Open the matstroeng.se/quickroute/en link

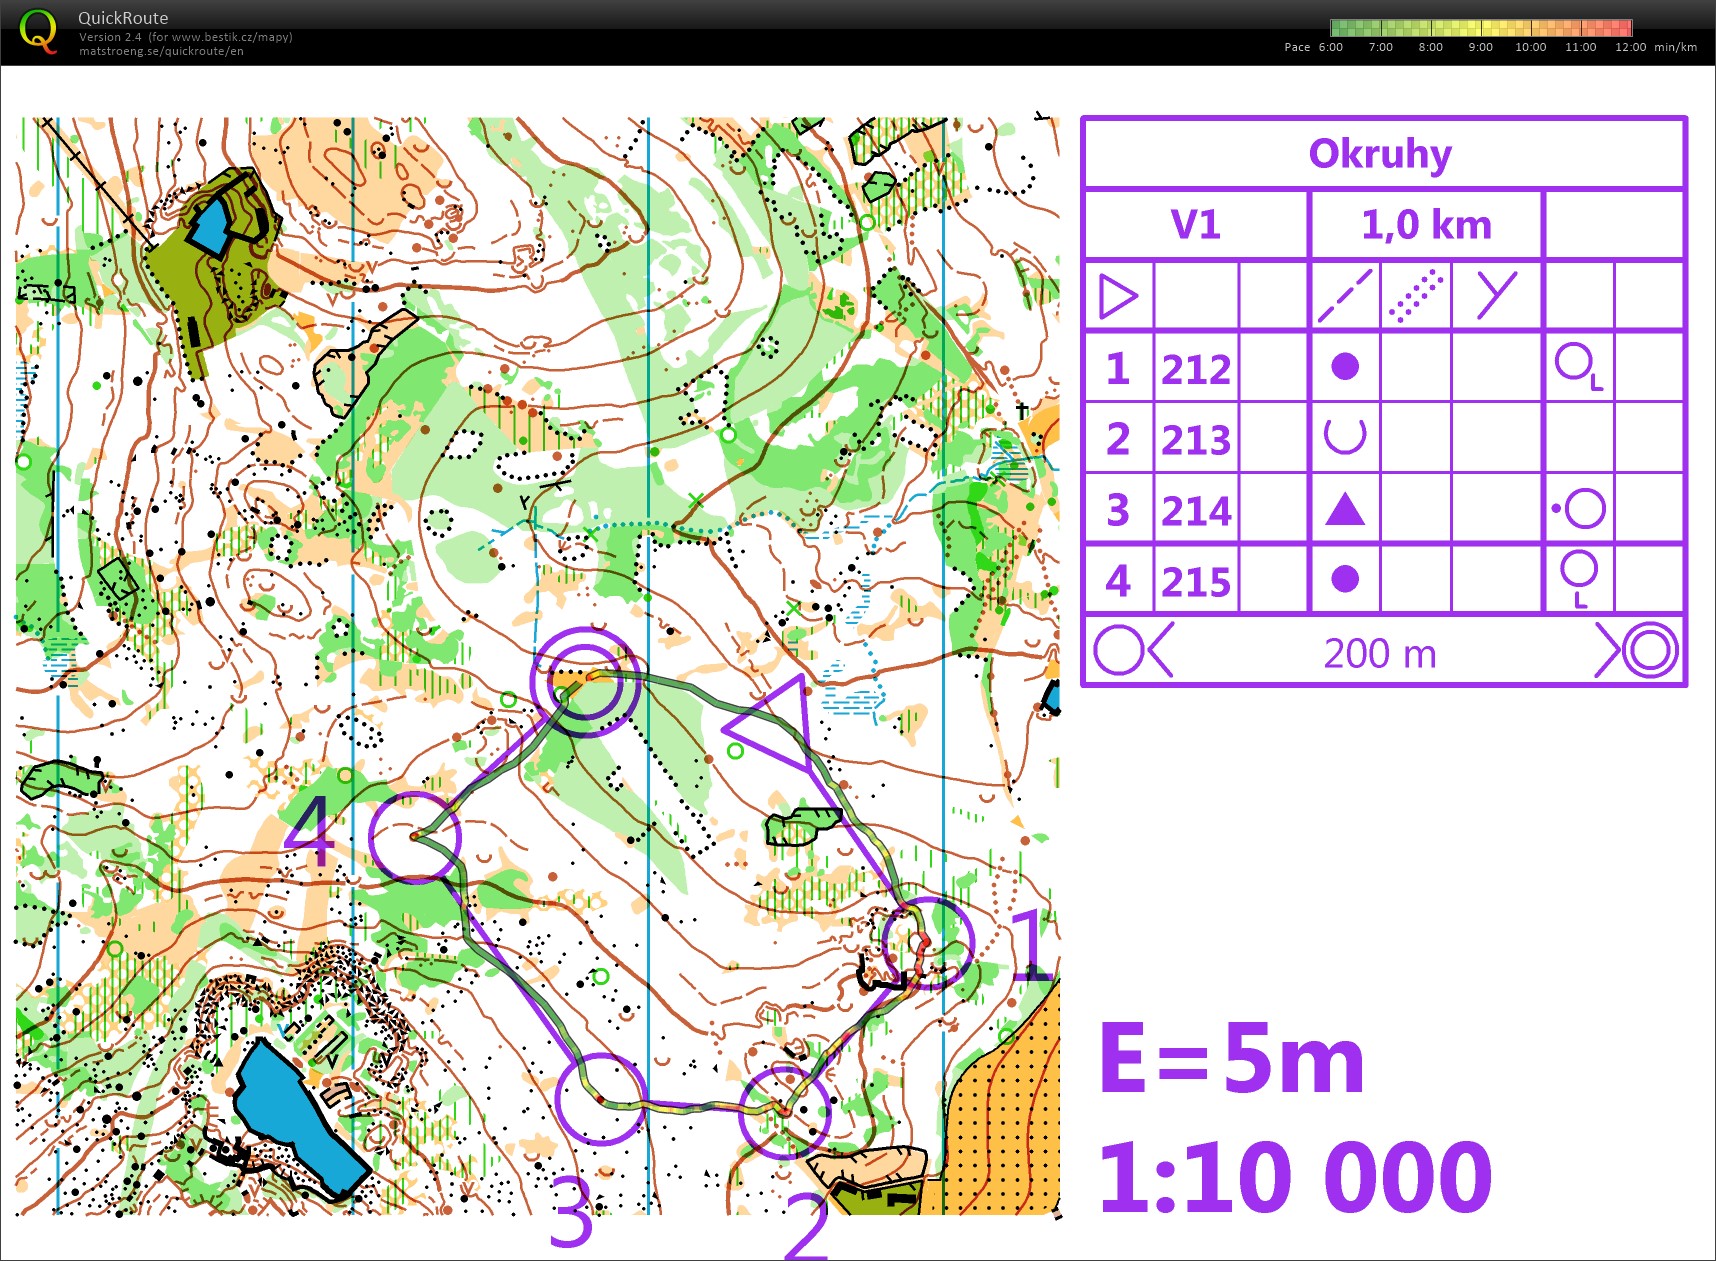[161, 51]
